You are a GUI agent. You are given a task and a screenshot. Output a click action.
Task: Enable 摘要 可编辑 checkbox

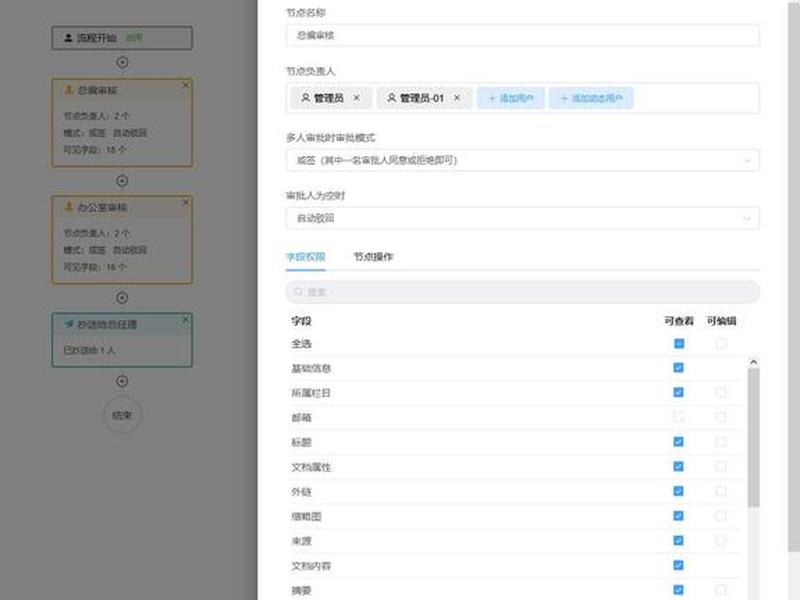pos(720,590)
